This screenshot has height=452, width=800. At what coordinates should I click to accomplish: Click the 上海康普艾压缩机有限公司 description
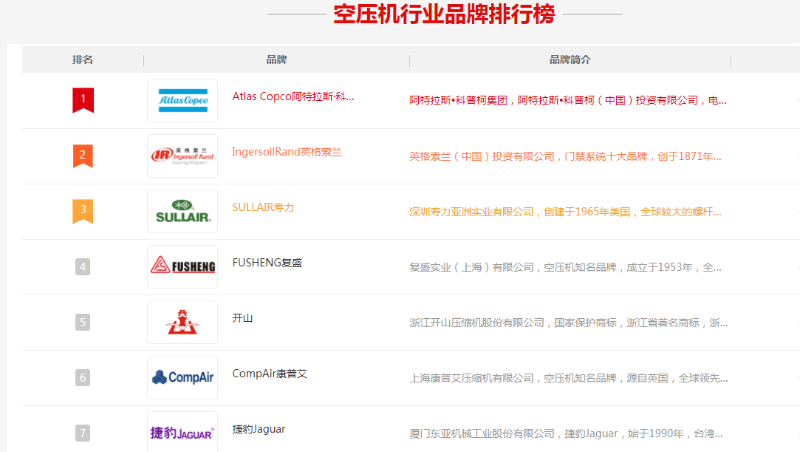568,378
